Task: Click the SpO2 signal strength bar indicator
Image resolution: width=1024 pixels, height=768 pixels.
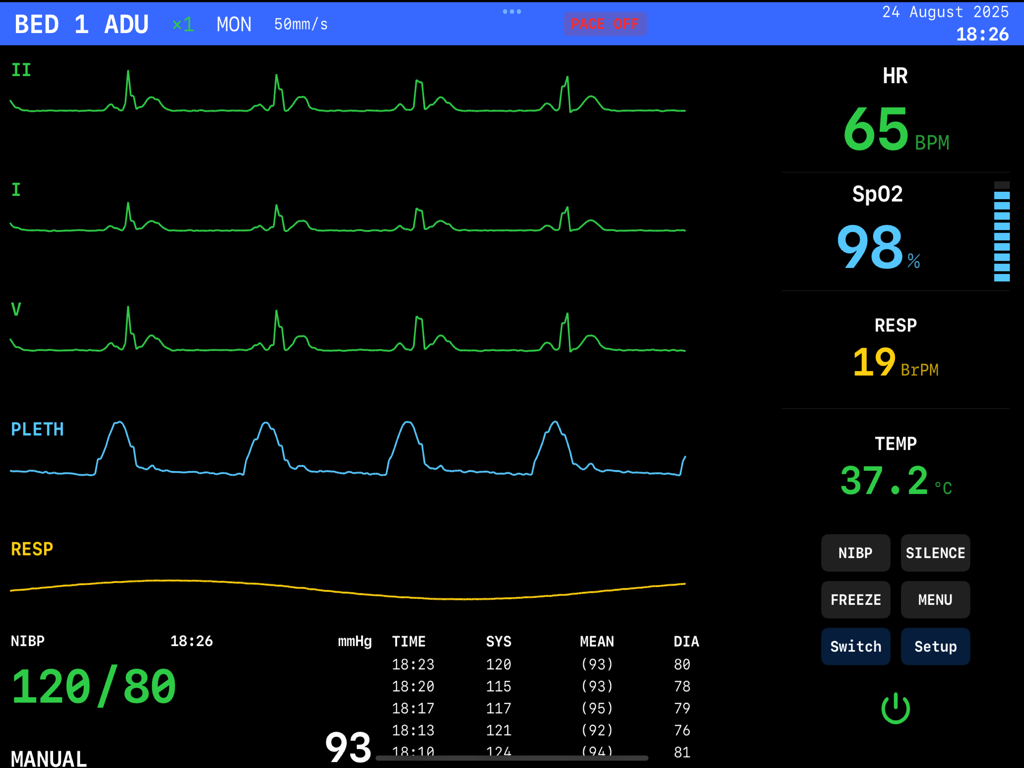Action: 999,233
